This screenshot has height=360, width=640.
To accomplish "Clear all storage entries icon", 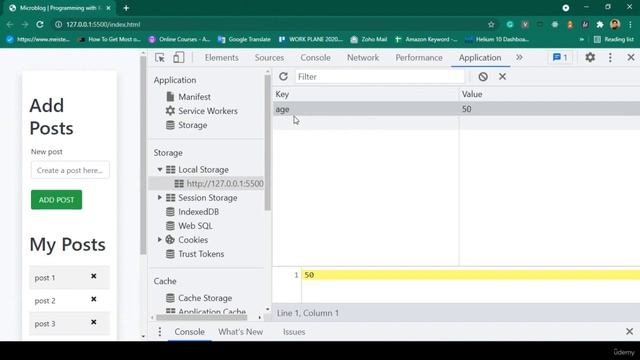I will 483,76.
